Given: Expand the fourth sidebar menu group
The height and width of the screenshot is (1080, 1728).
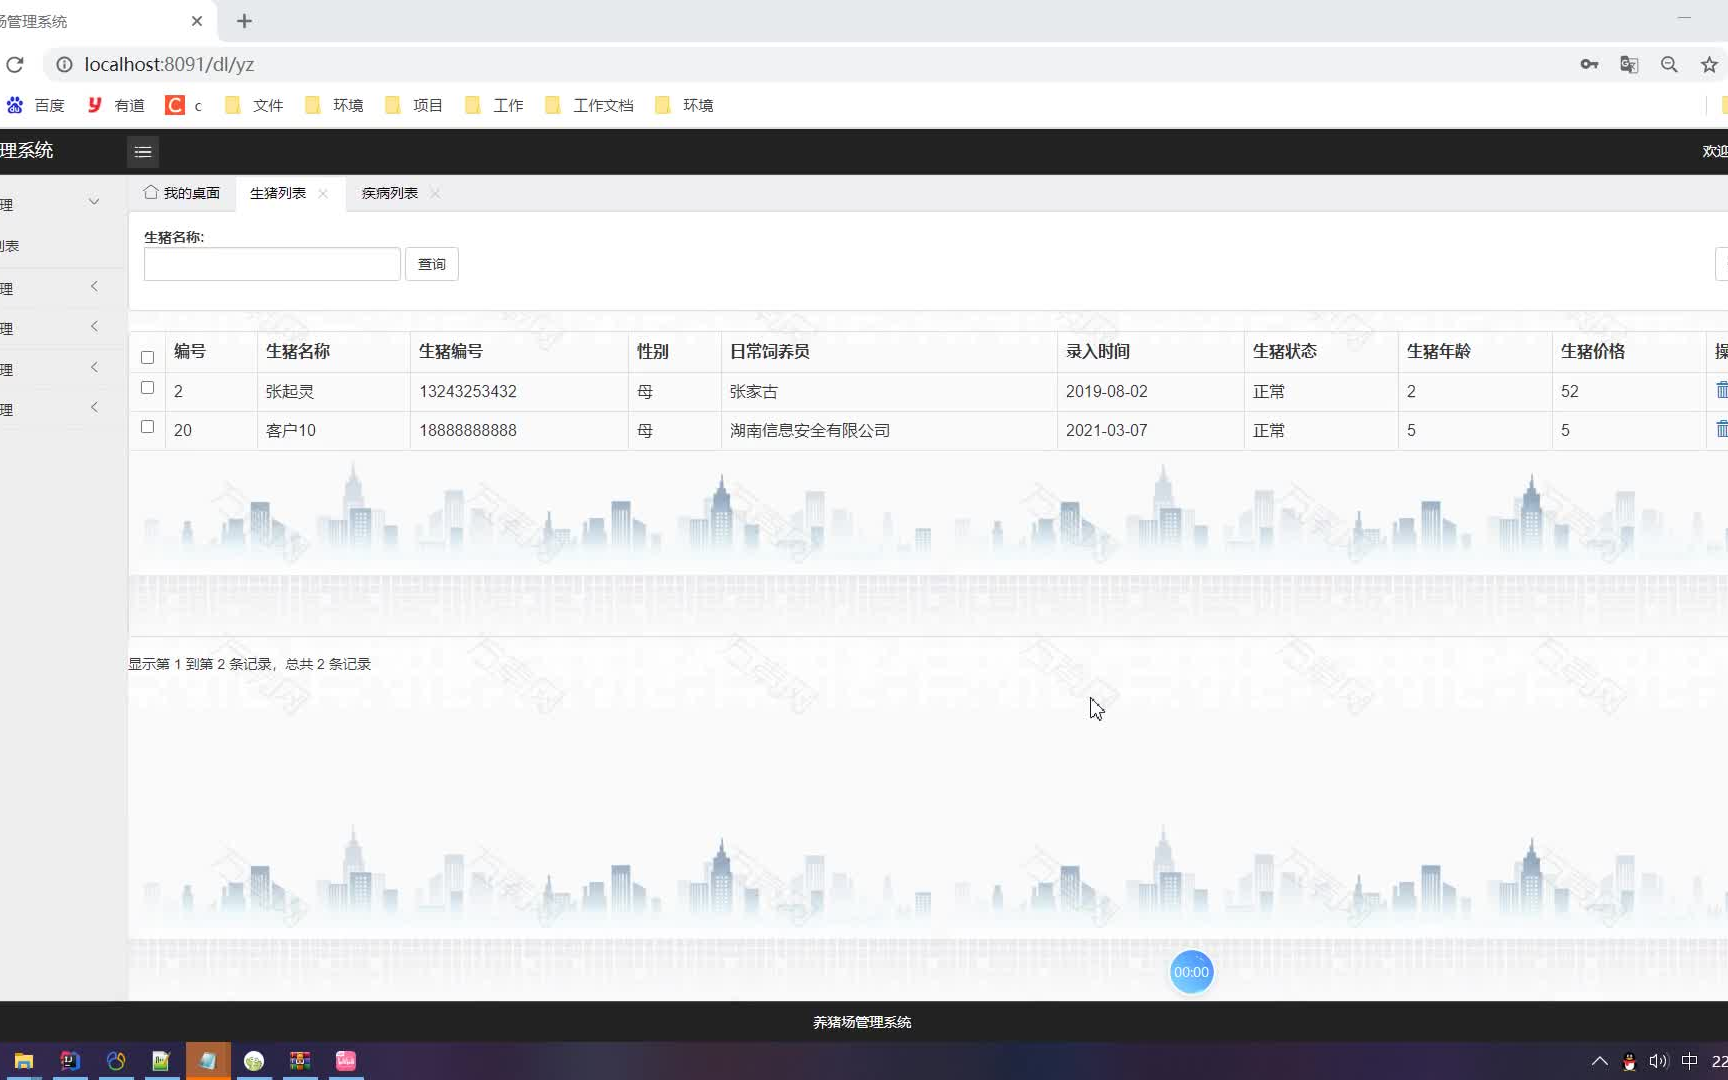Looking at the screenshot, I should (94, 367).
